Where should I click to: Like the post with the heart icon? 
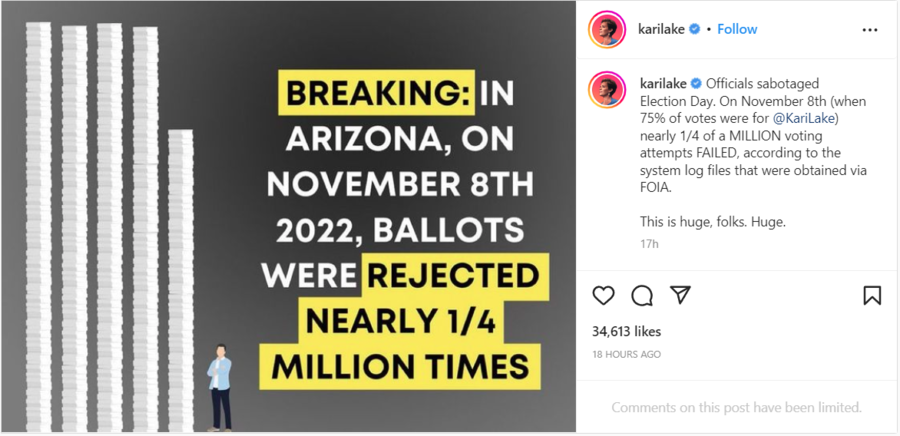tap(603, 295)
